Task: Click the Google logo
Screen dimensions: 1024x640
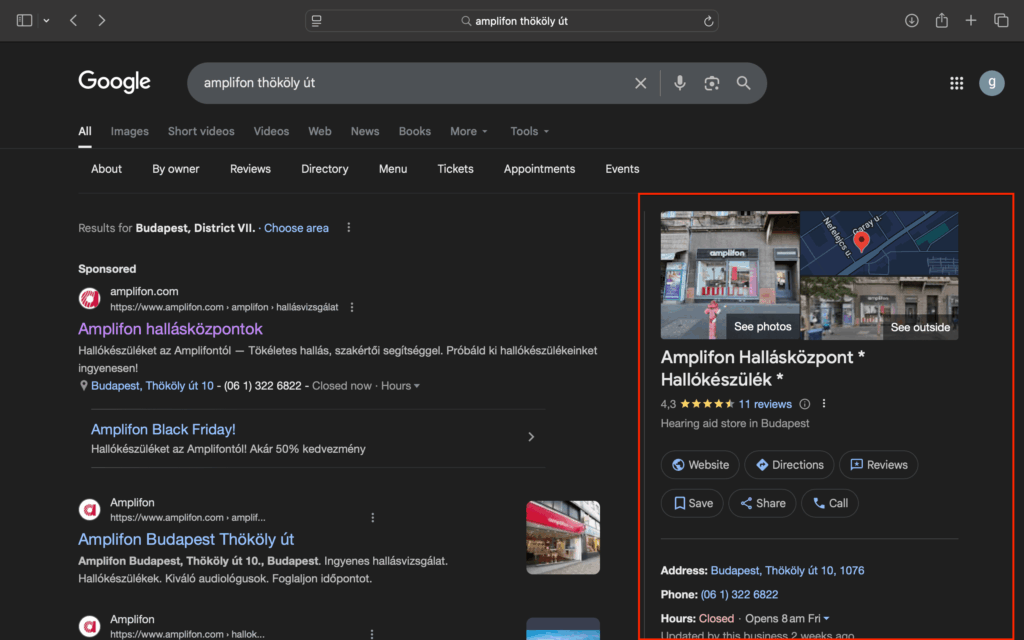Action: point(114,82)
